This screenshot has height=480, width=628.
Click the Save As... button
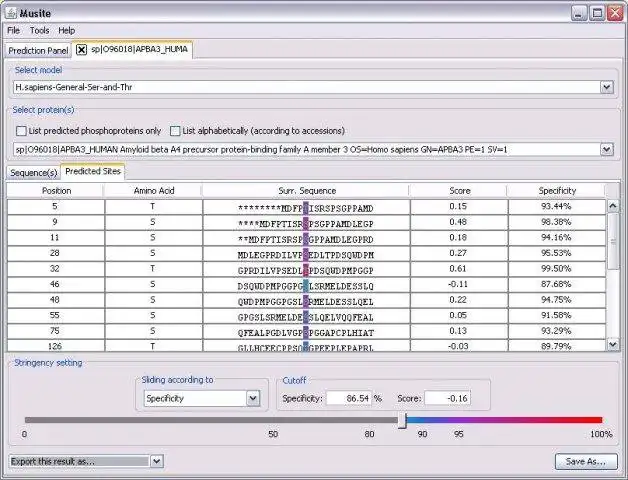[586, 462]
